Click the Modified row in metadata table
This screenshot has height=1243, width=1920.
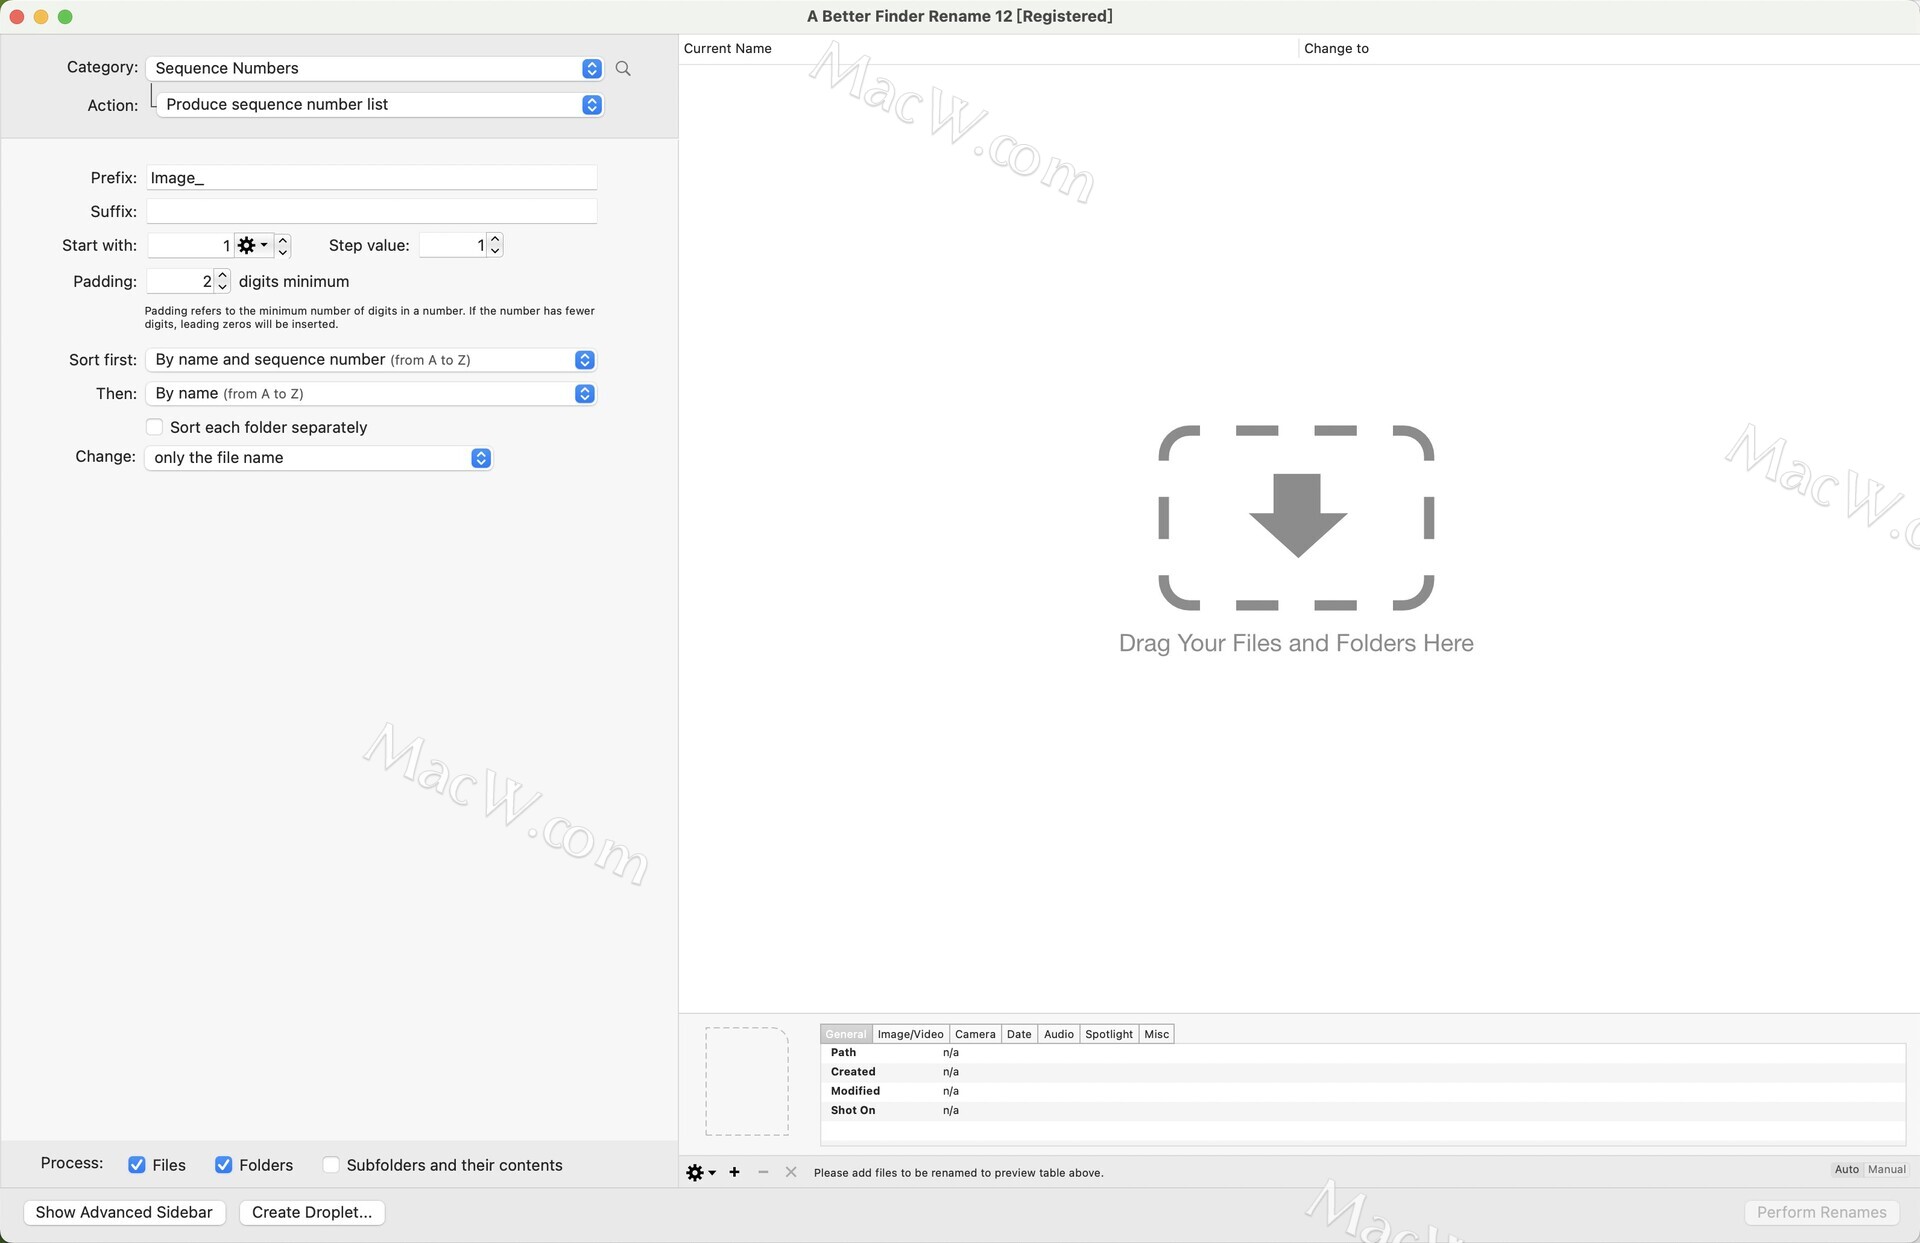(1362, 1091)
